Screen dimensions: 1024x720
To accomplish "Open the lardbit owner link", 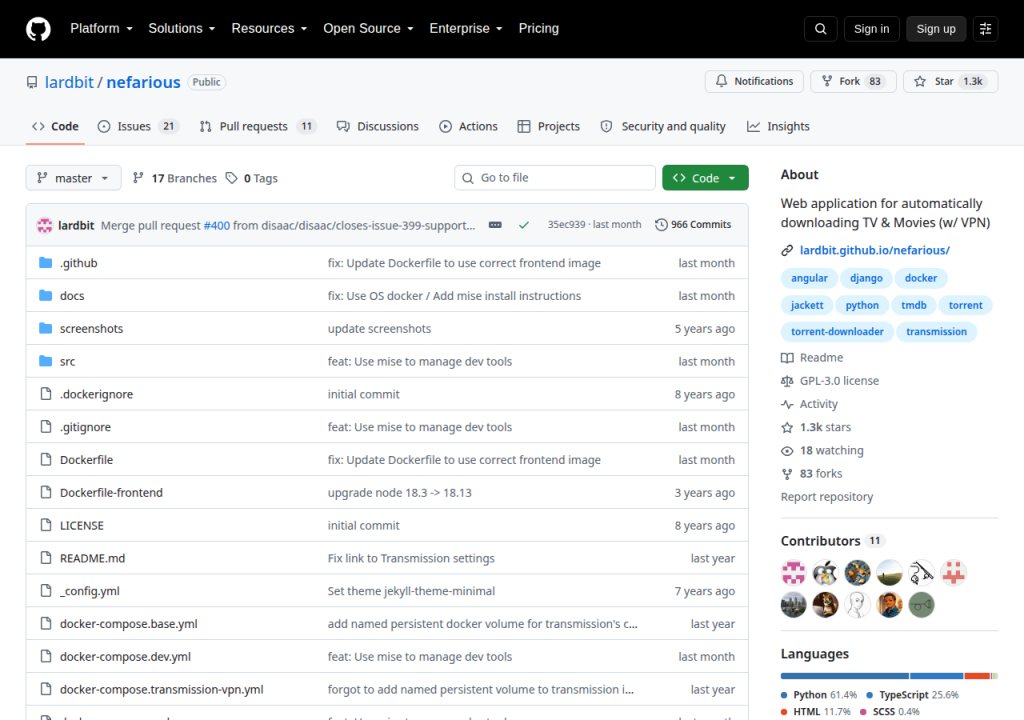I will pos(69,82).
